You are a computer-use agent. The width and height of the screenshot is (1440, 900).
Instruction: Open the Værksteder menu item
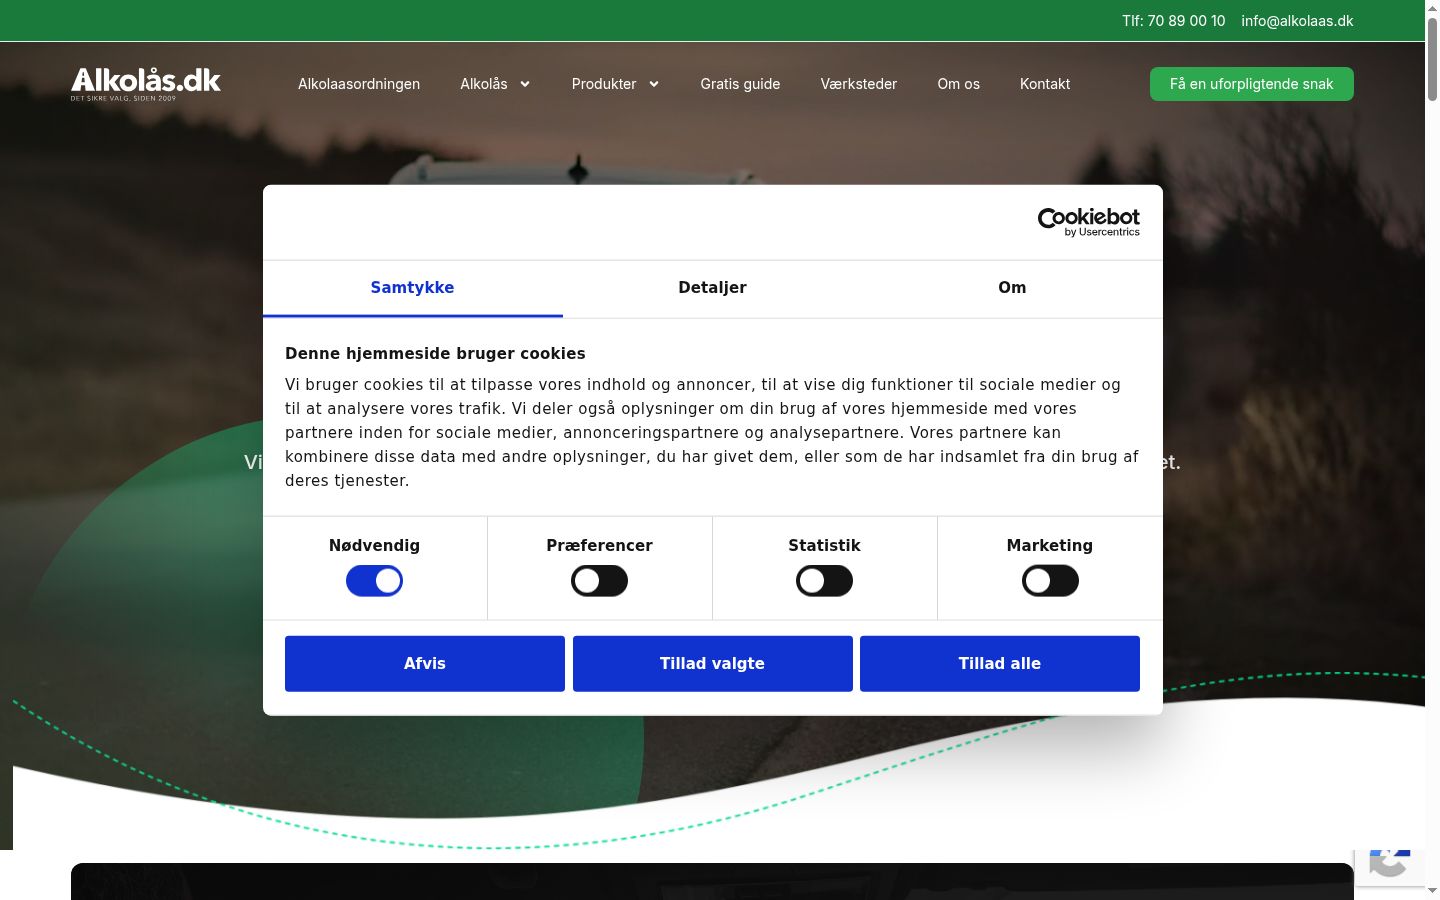(x=859, y=84)
